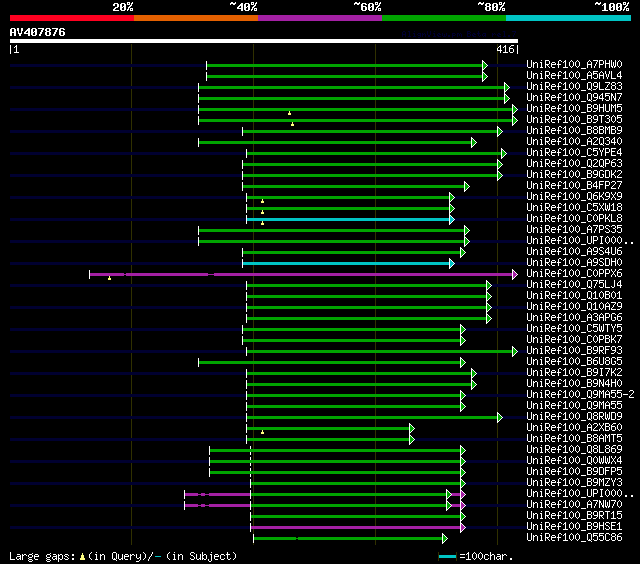
Task: Click the green arrowhead ending the B9RF93 bar
Action: (x=515, y=351)
